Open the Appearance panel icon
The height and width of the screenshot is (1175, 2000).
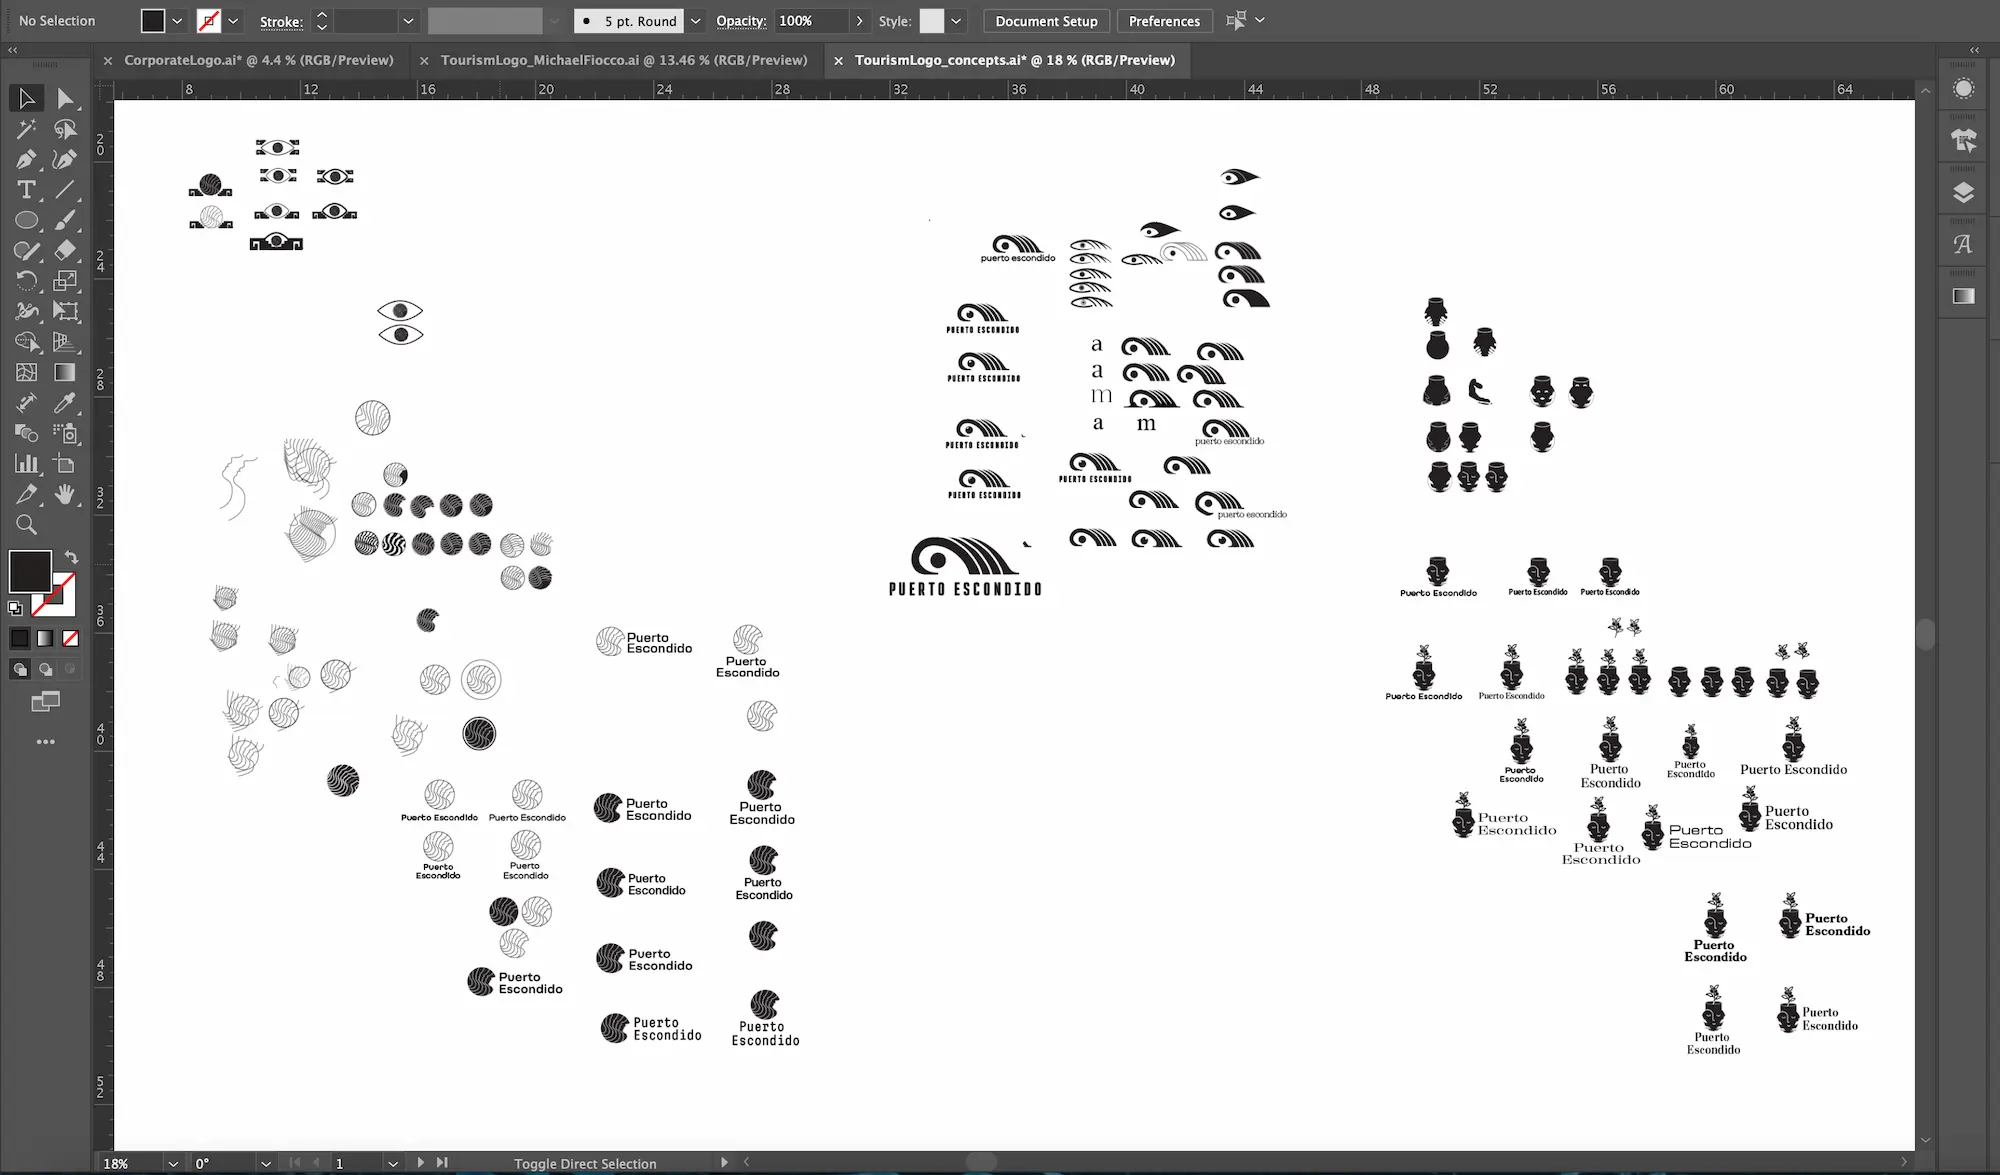click(1964, 89)
